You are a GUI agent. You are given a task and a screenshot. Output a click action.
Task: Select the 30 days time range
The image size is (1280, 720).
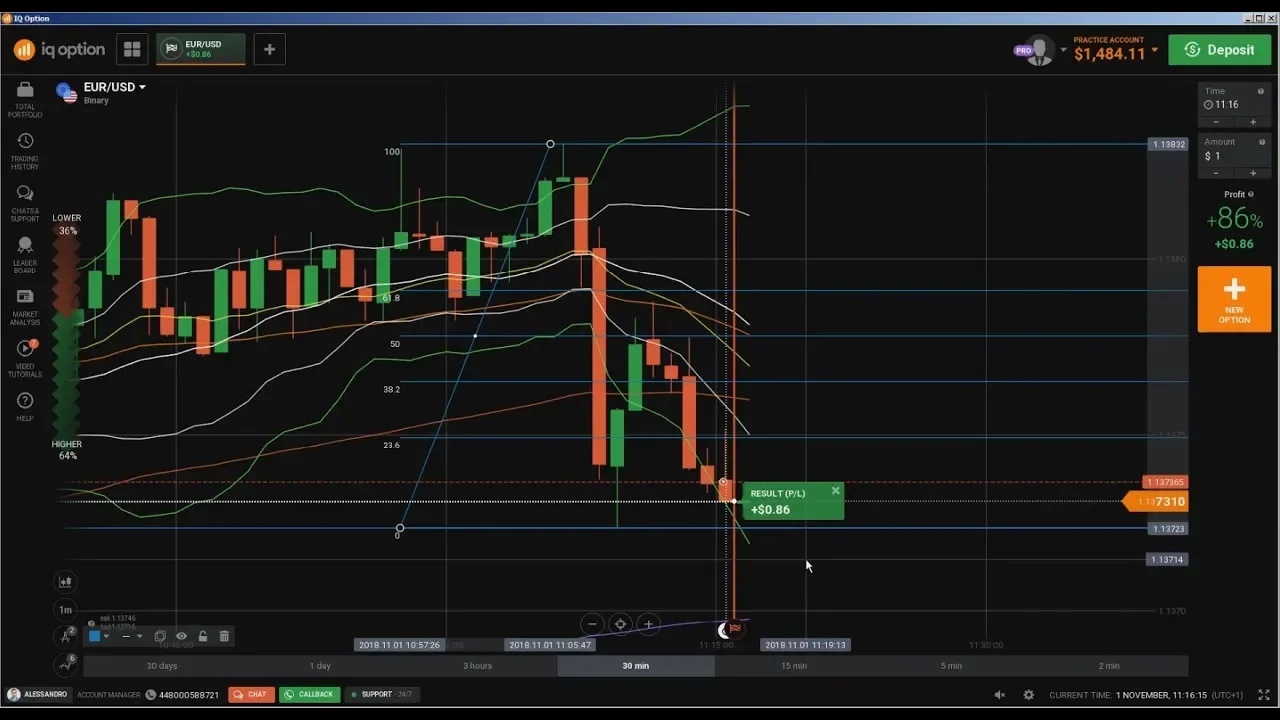[162, 666]
